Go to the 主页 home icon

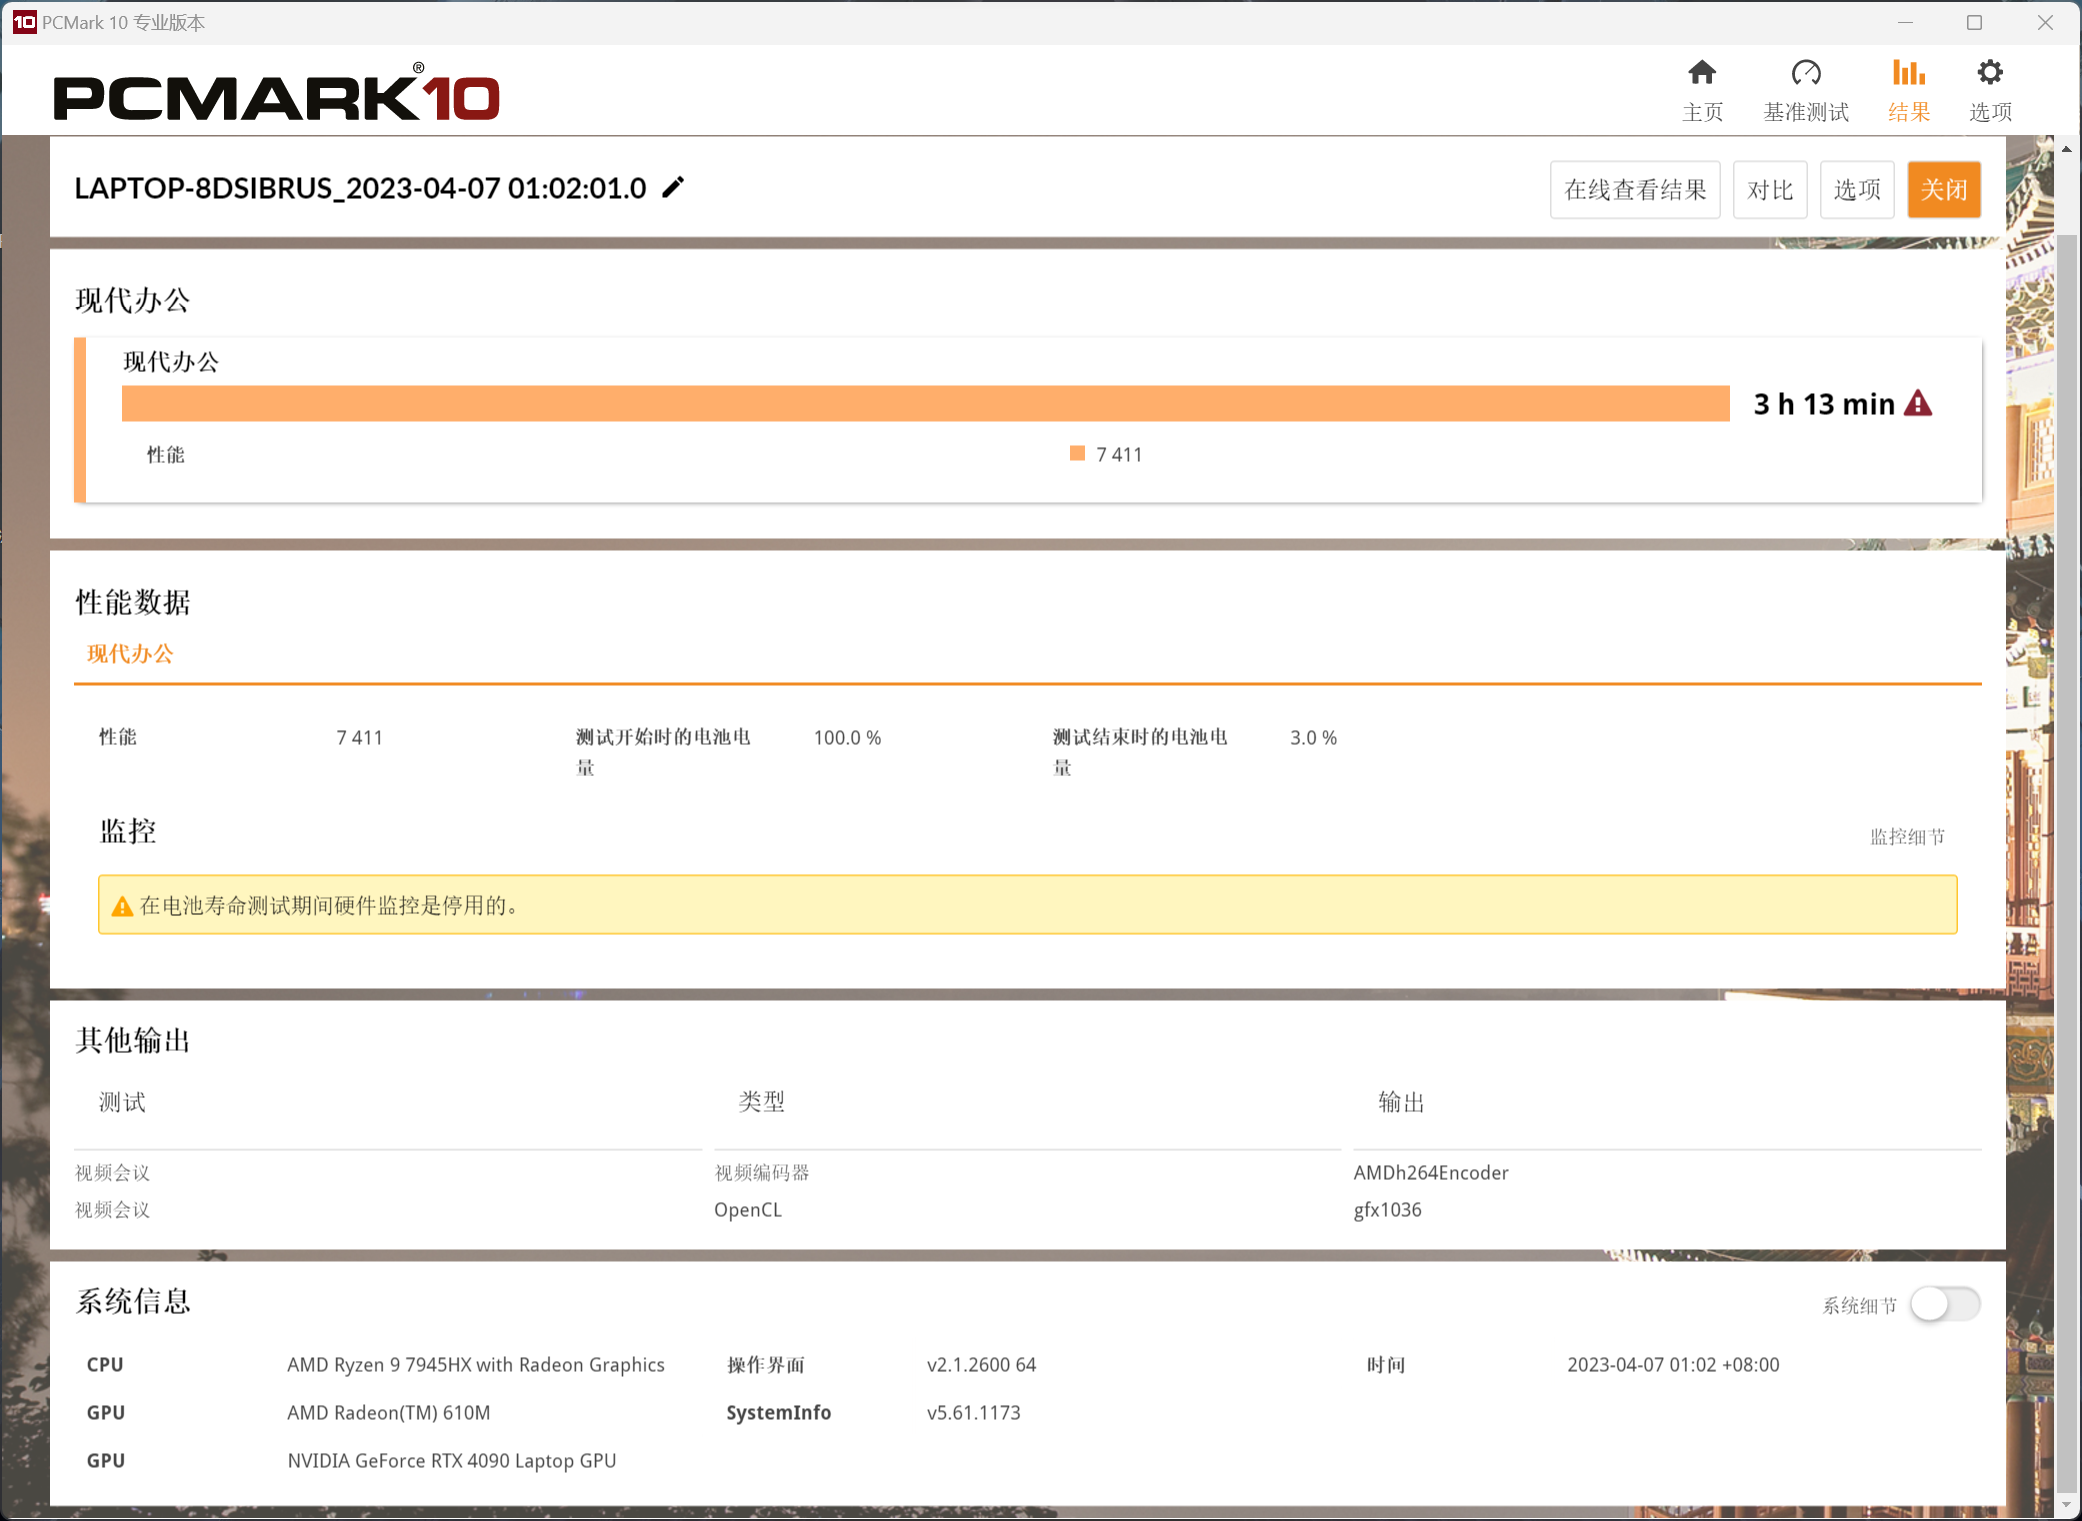[x=1702, y=73]
